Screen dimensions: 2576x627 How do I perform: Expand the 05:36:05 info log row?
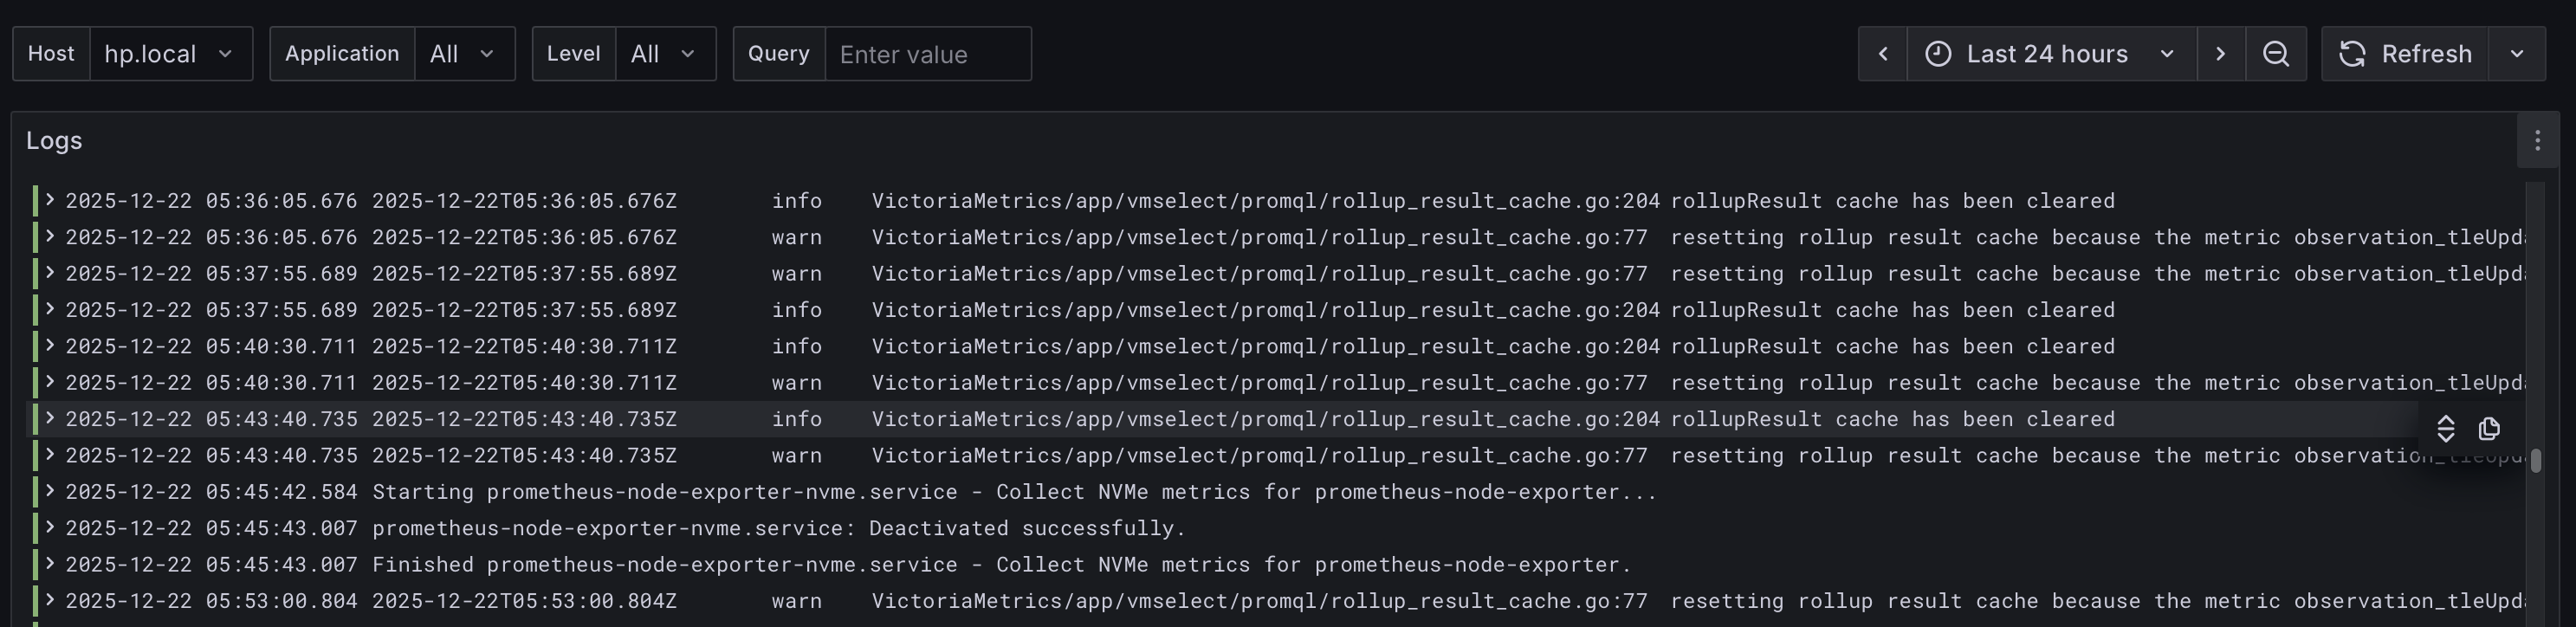(49, 200)
